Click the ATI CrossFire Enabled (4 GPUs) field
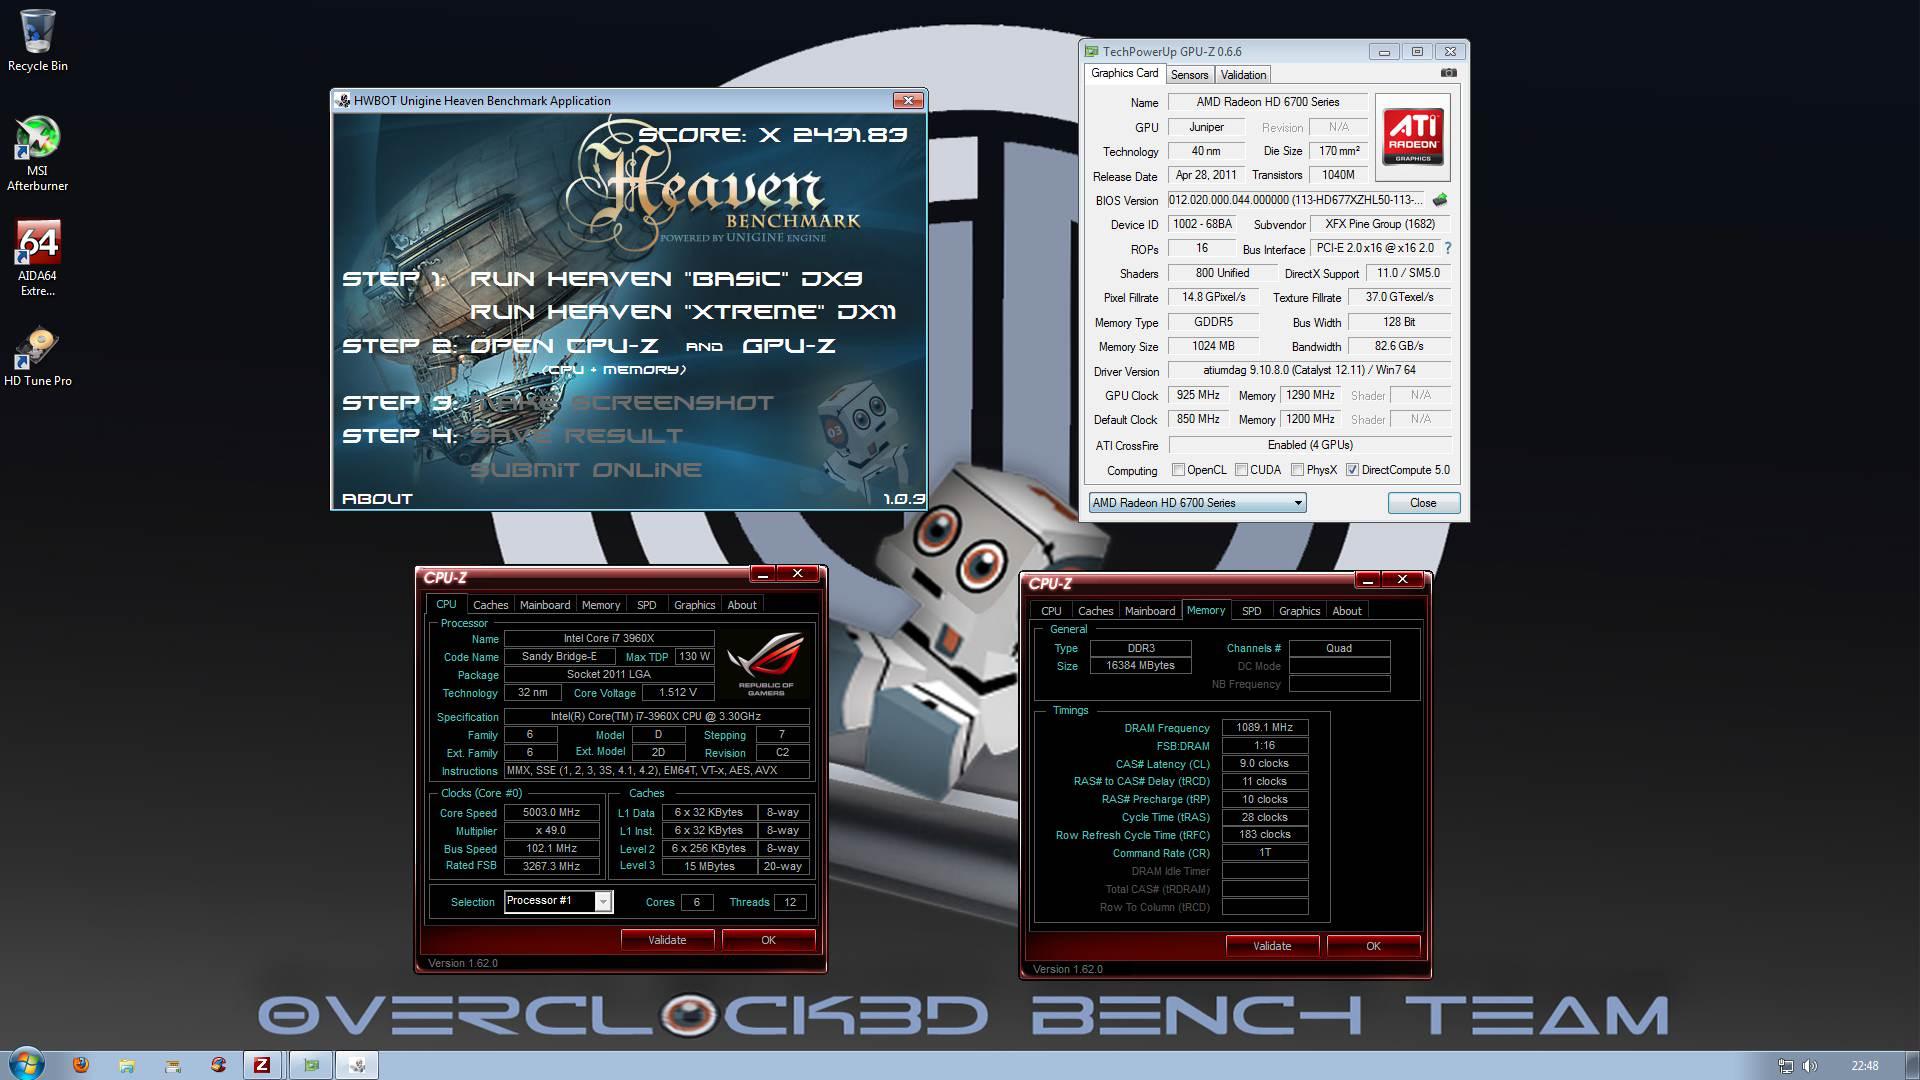 pyautogui.click(x=1309, y=445)
